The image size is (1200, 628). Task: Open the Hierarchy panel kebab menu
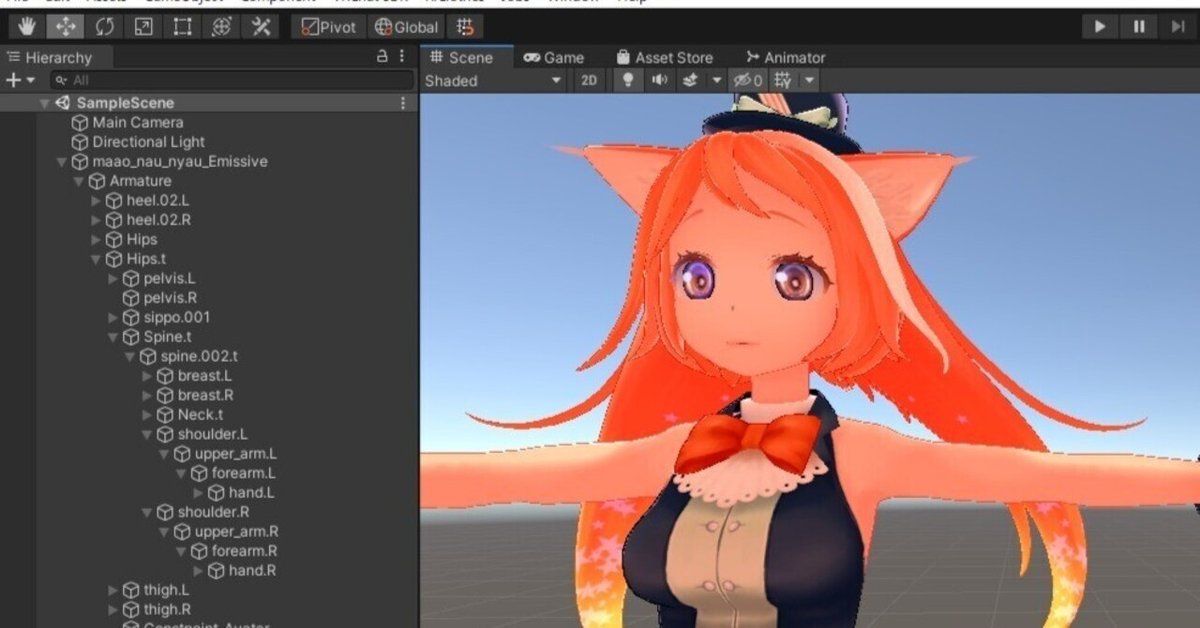[x=402, y=57]
